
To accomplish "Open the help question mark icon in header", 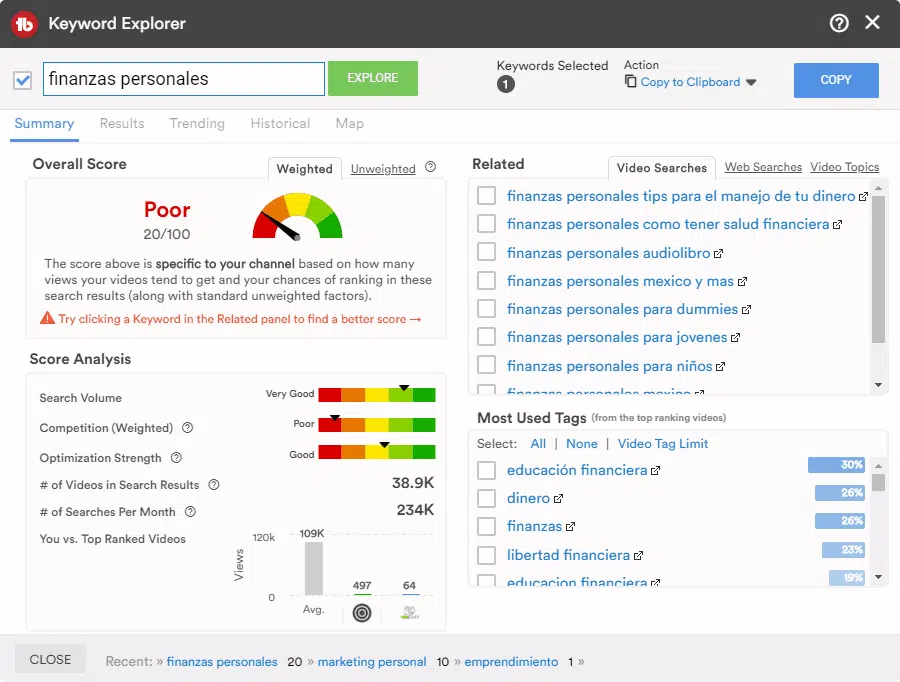I will (839, 24).
